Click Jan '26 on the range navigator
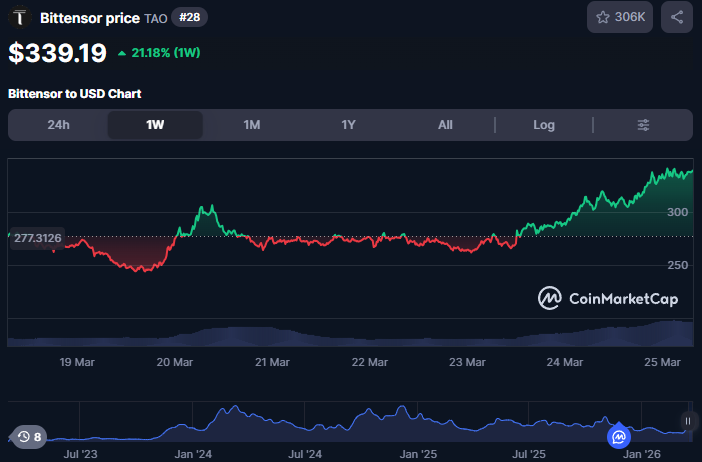This screenshot has height=462, width=702. click(642, 454)
